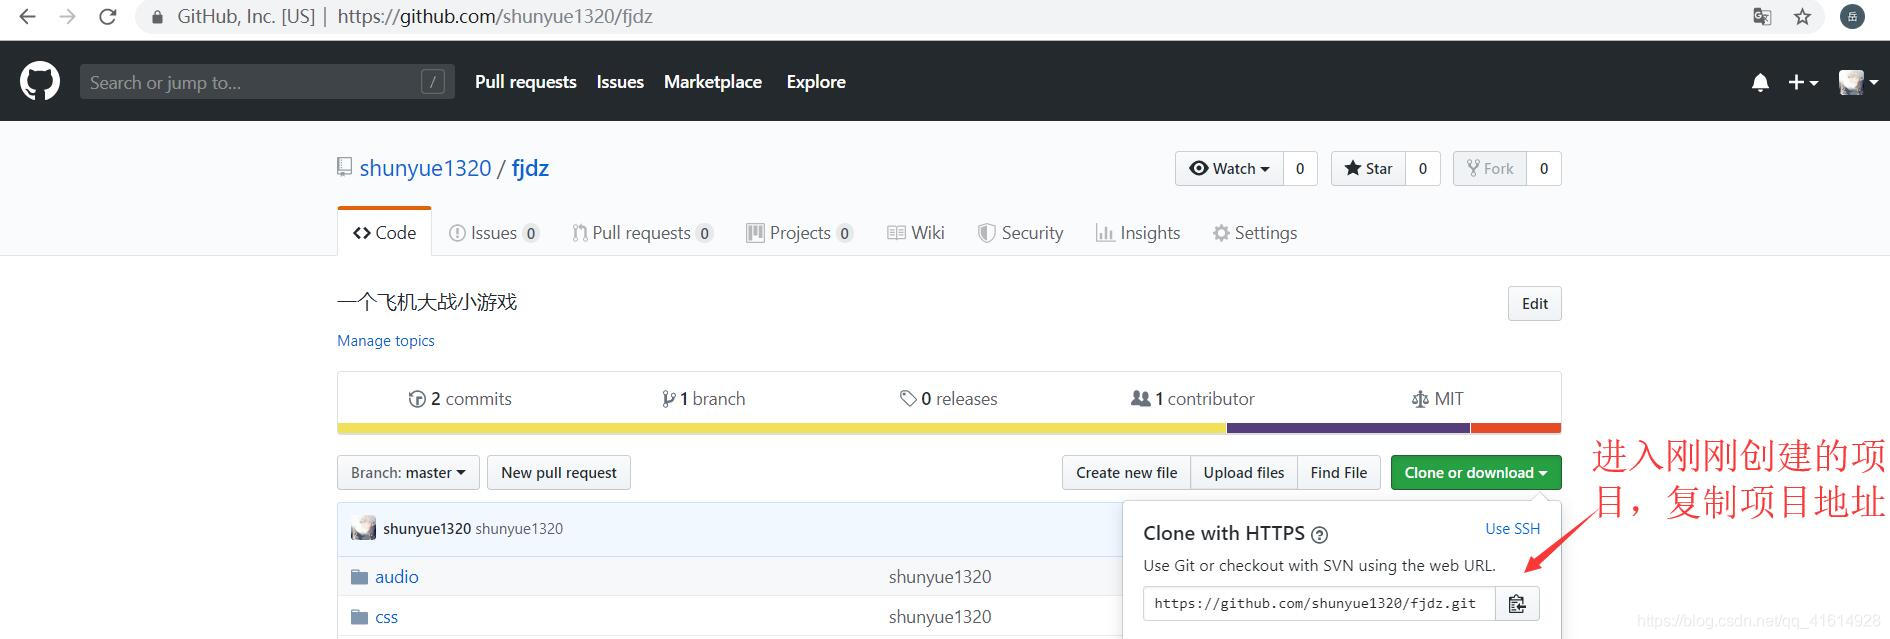This screenshot has height=639, width=1890.
Task: Switch to the repository Issues tab
Action: [494, 233]
